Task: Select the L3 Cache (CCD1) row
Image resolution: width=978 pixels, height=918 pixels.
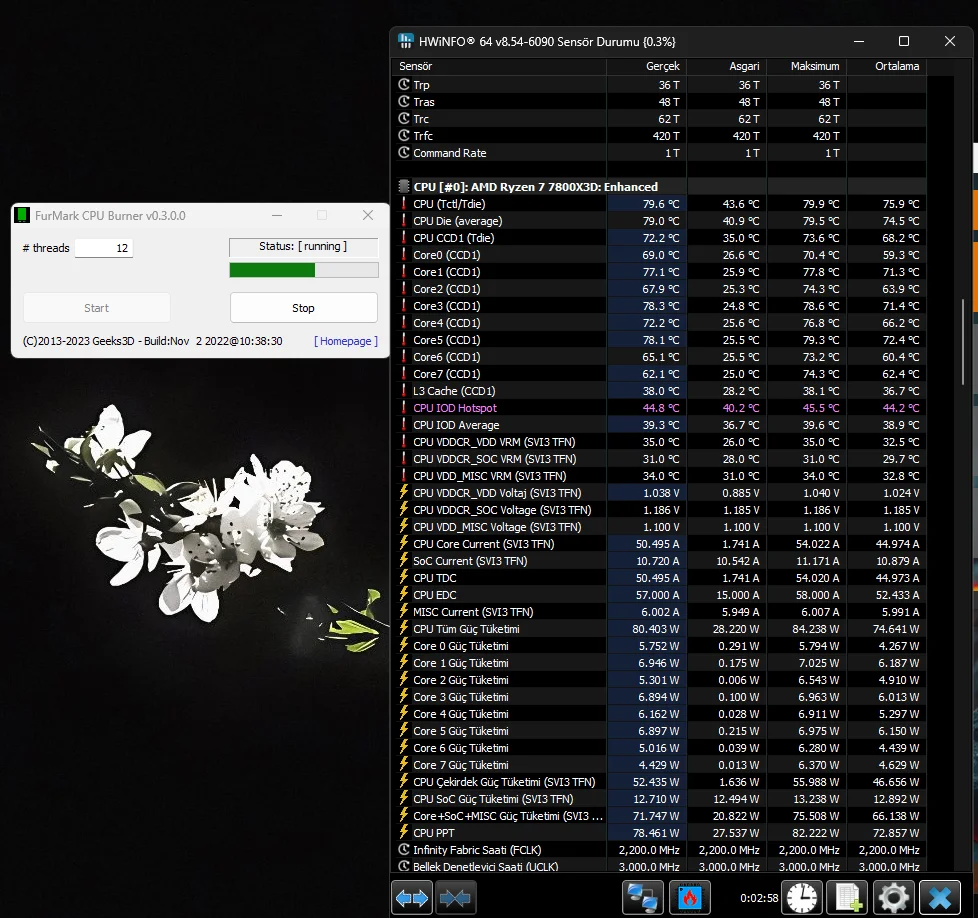Action: (660, 391)
